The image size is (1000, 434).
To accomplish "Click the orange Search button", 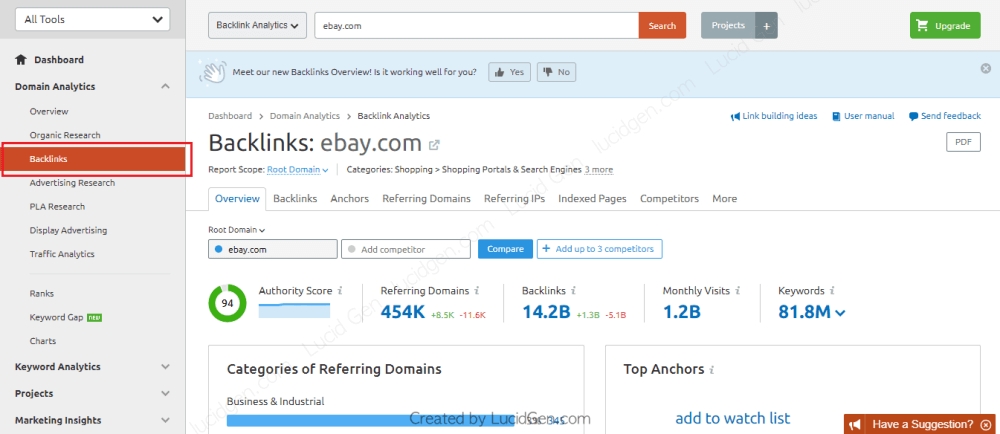I will [662, 25].
